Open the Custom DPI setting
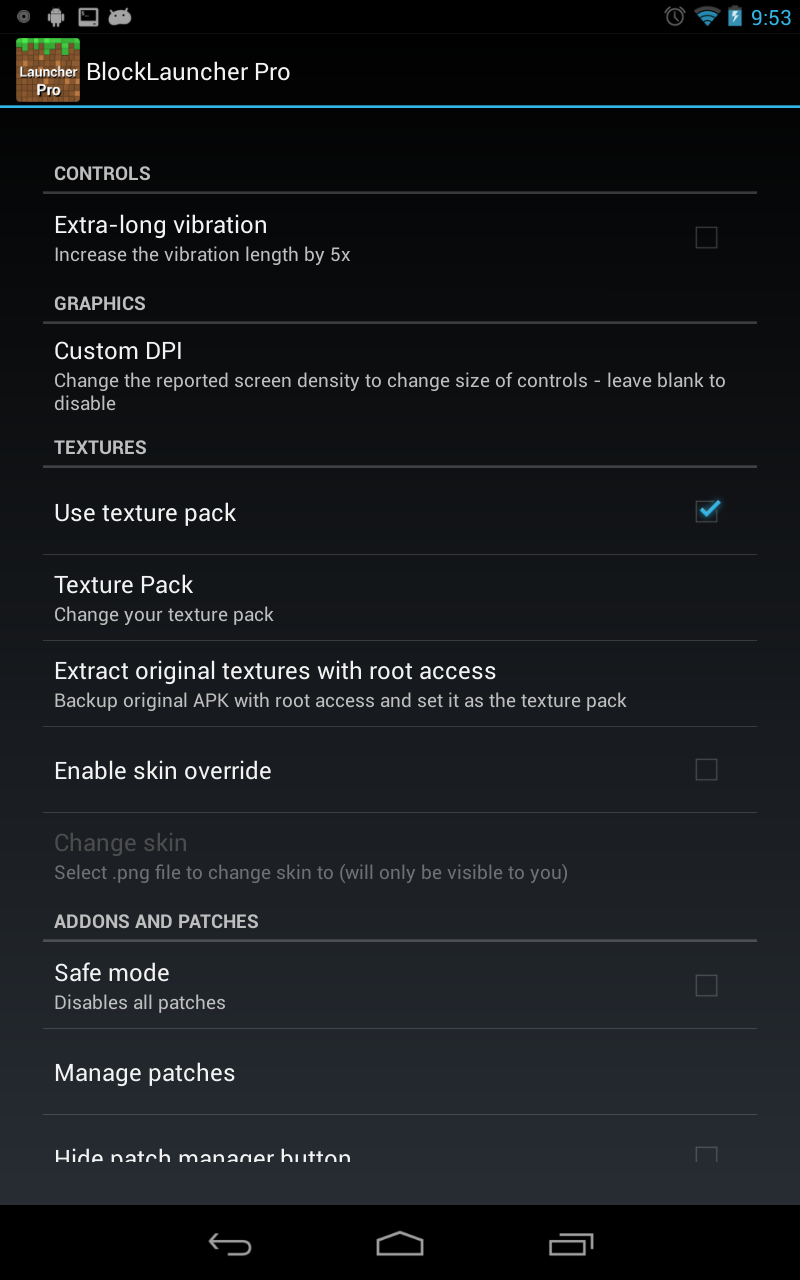This screenshot has width=800, height=1280. (400, 375)
